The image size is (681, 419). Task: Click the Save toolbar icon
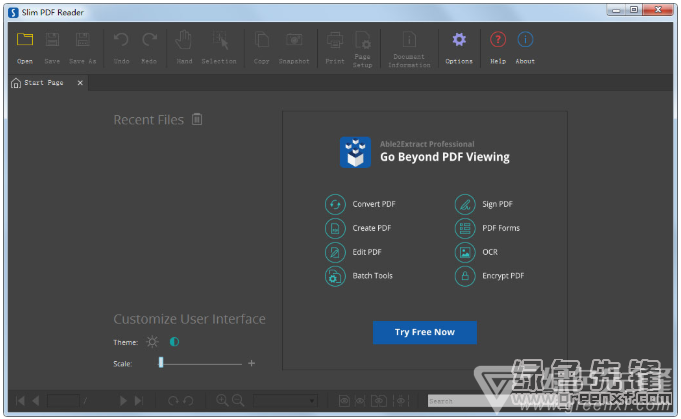click(x=52, y=40)
